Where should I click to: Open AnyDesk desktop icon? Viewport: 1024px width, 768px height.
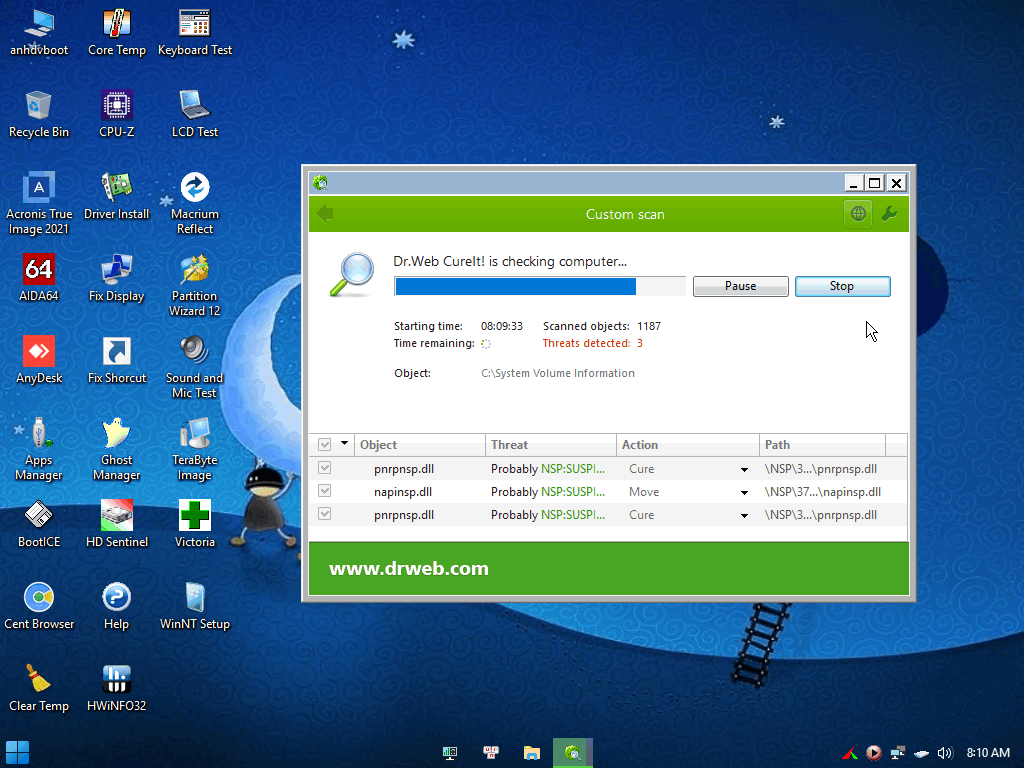pyautogui.click(x=39, y=360)
